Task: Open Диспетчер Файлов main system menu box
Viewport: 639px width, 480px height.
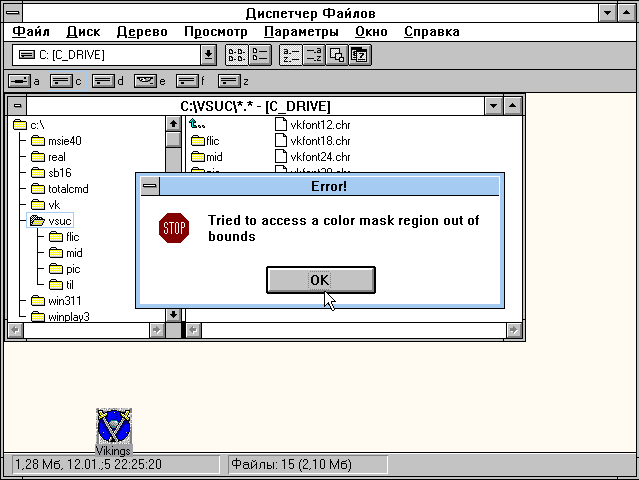Action: [x=13, y=13]
